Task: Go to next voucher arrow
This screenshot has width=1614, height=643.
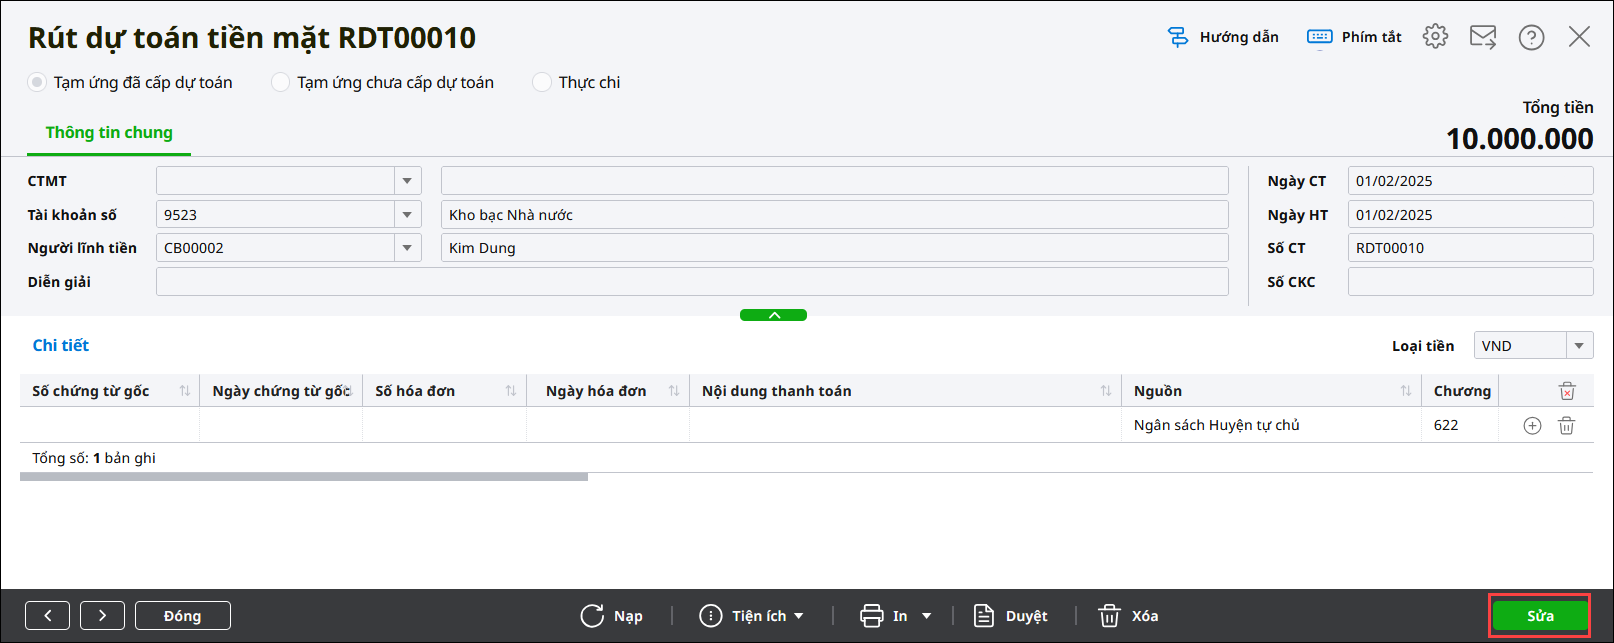Action: click(x=102, y=616)
